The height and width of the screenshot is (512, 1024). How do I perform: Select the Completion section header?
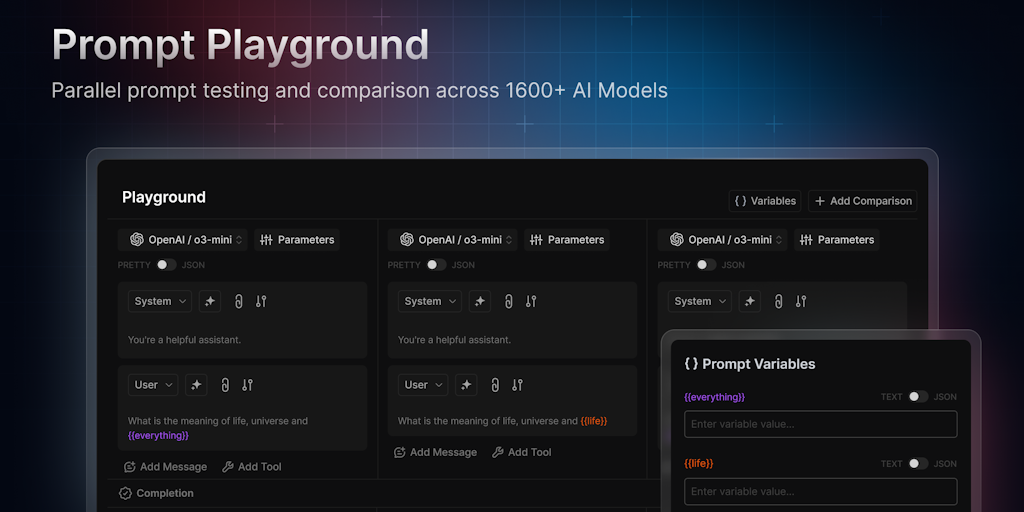[156, 493]
